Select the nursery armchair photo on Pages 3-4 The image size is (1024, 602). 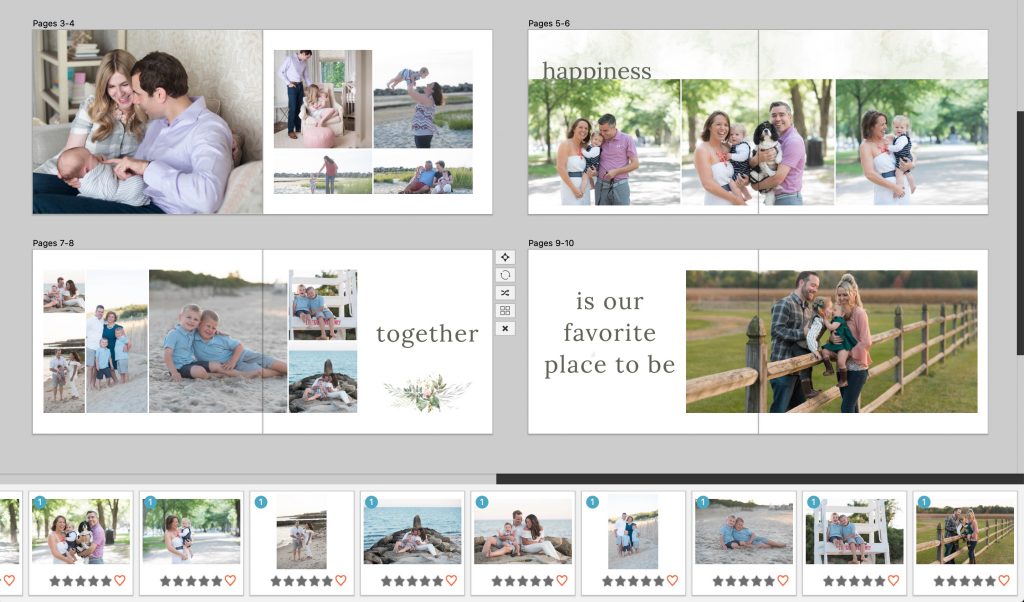(323, 99)
